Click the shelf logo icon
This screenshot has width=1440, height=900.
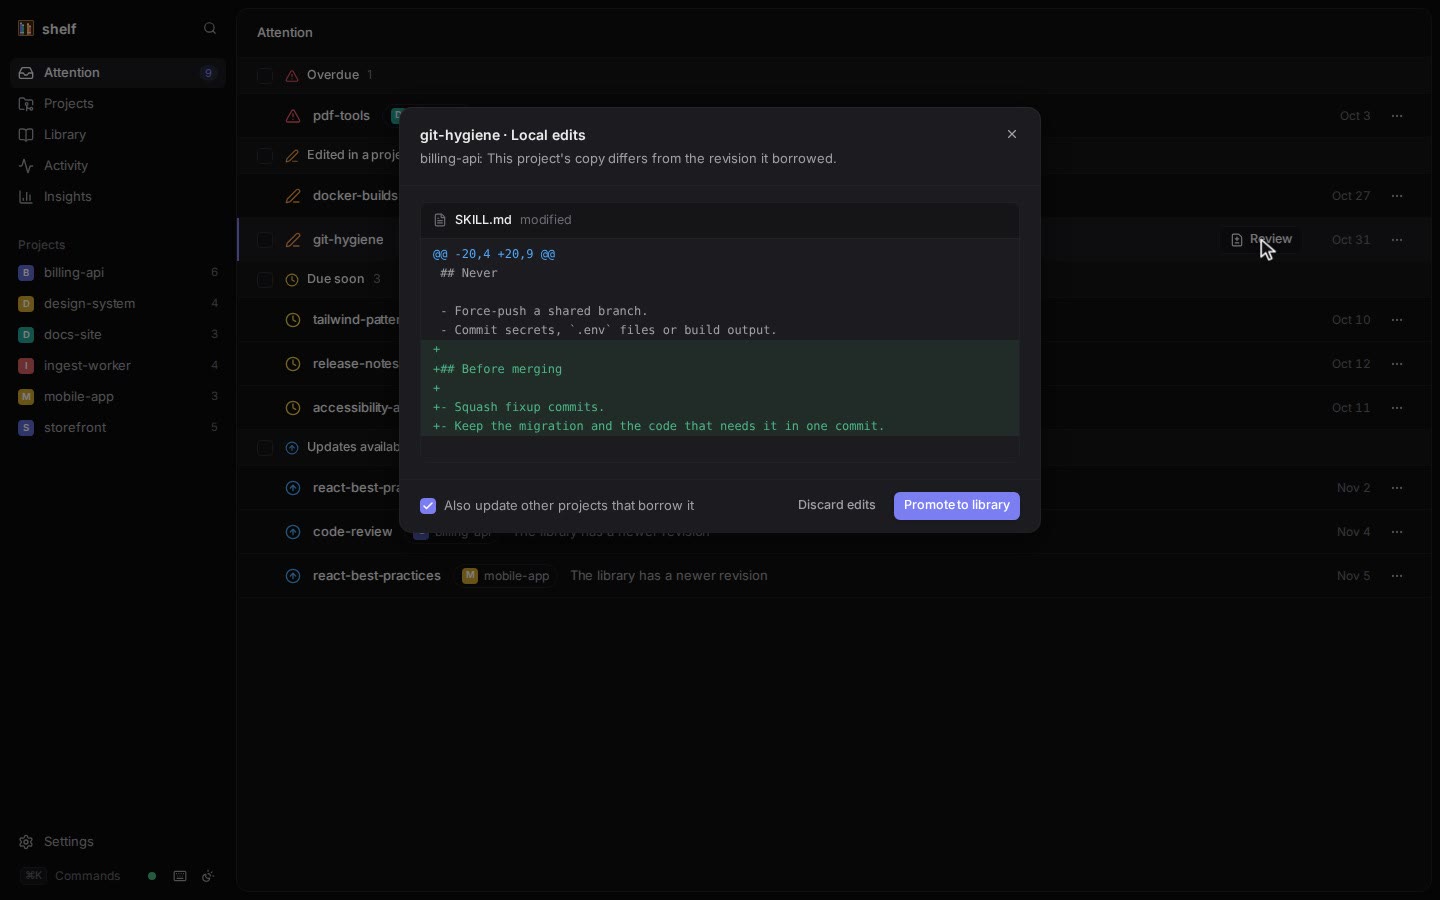click(x=26, y=29)
